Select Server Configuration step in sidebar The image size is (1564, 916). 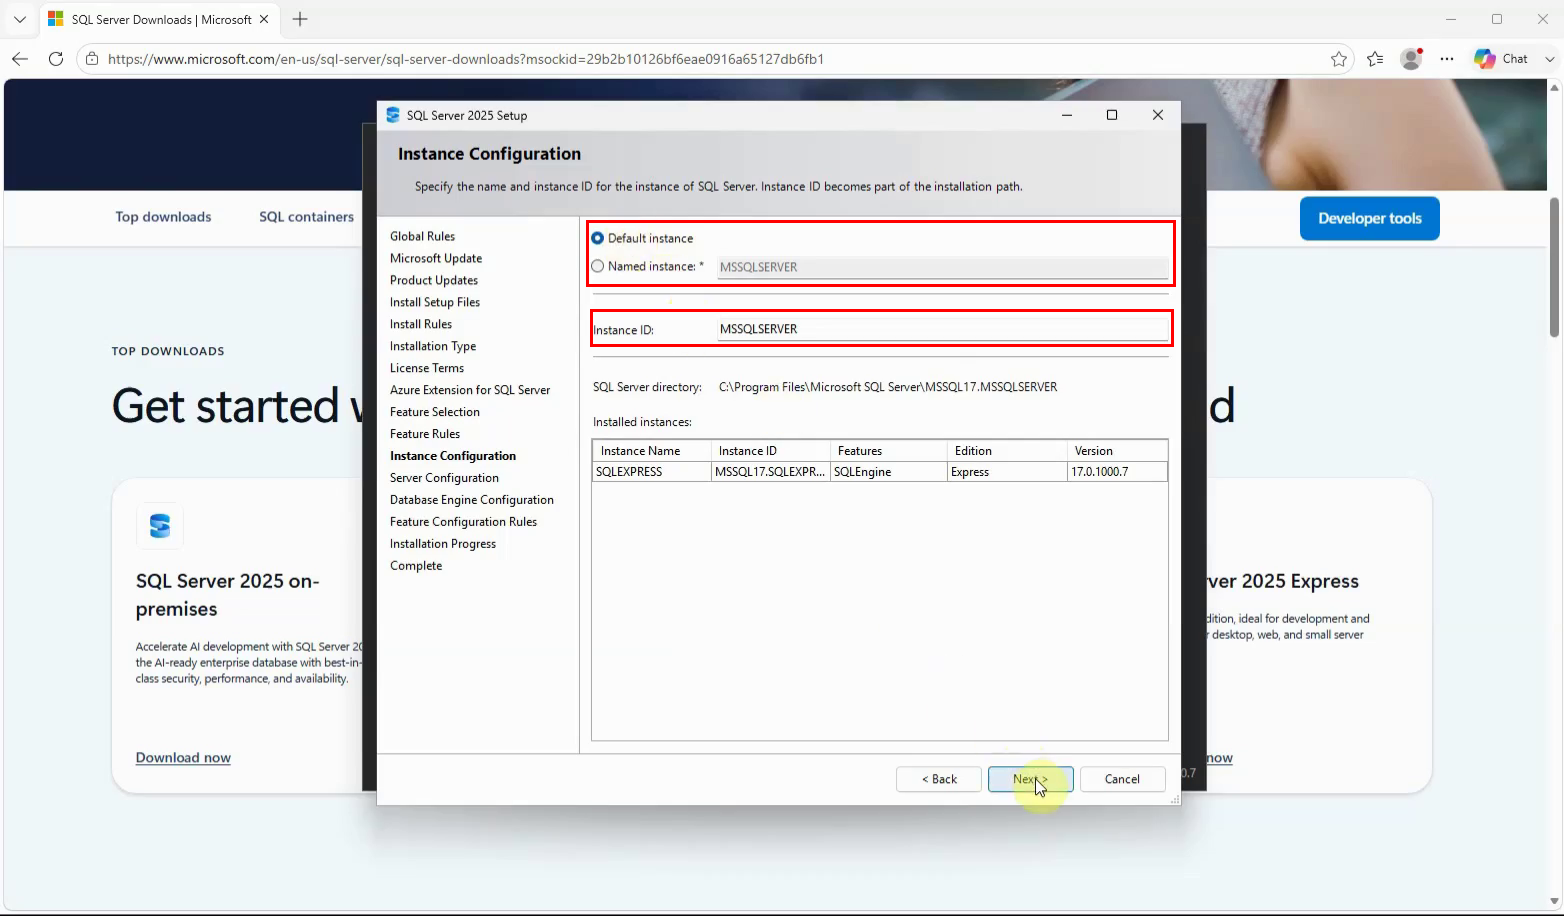point(444,478)
